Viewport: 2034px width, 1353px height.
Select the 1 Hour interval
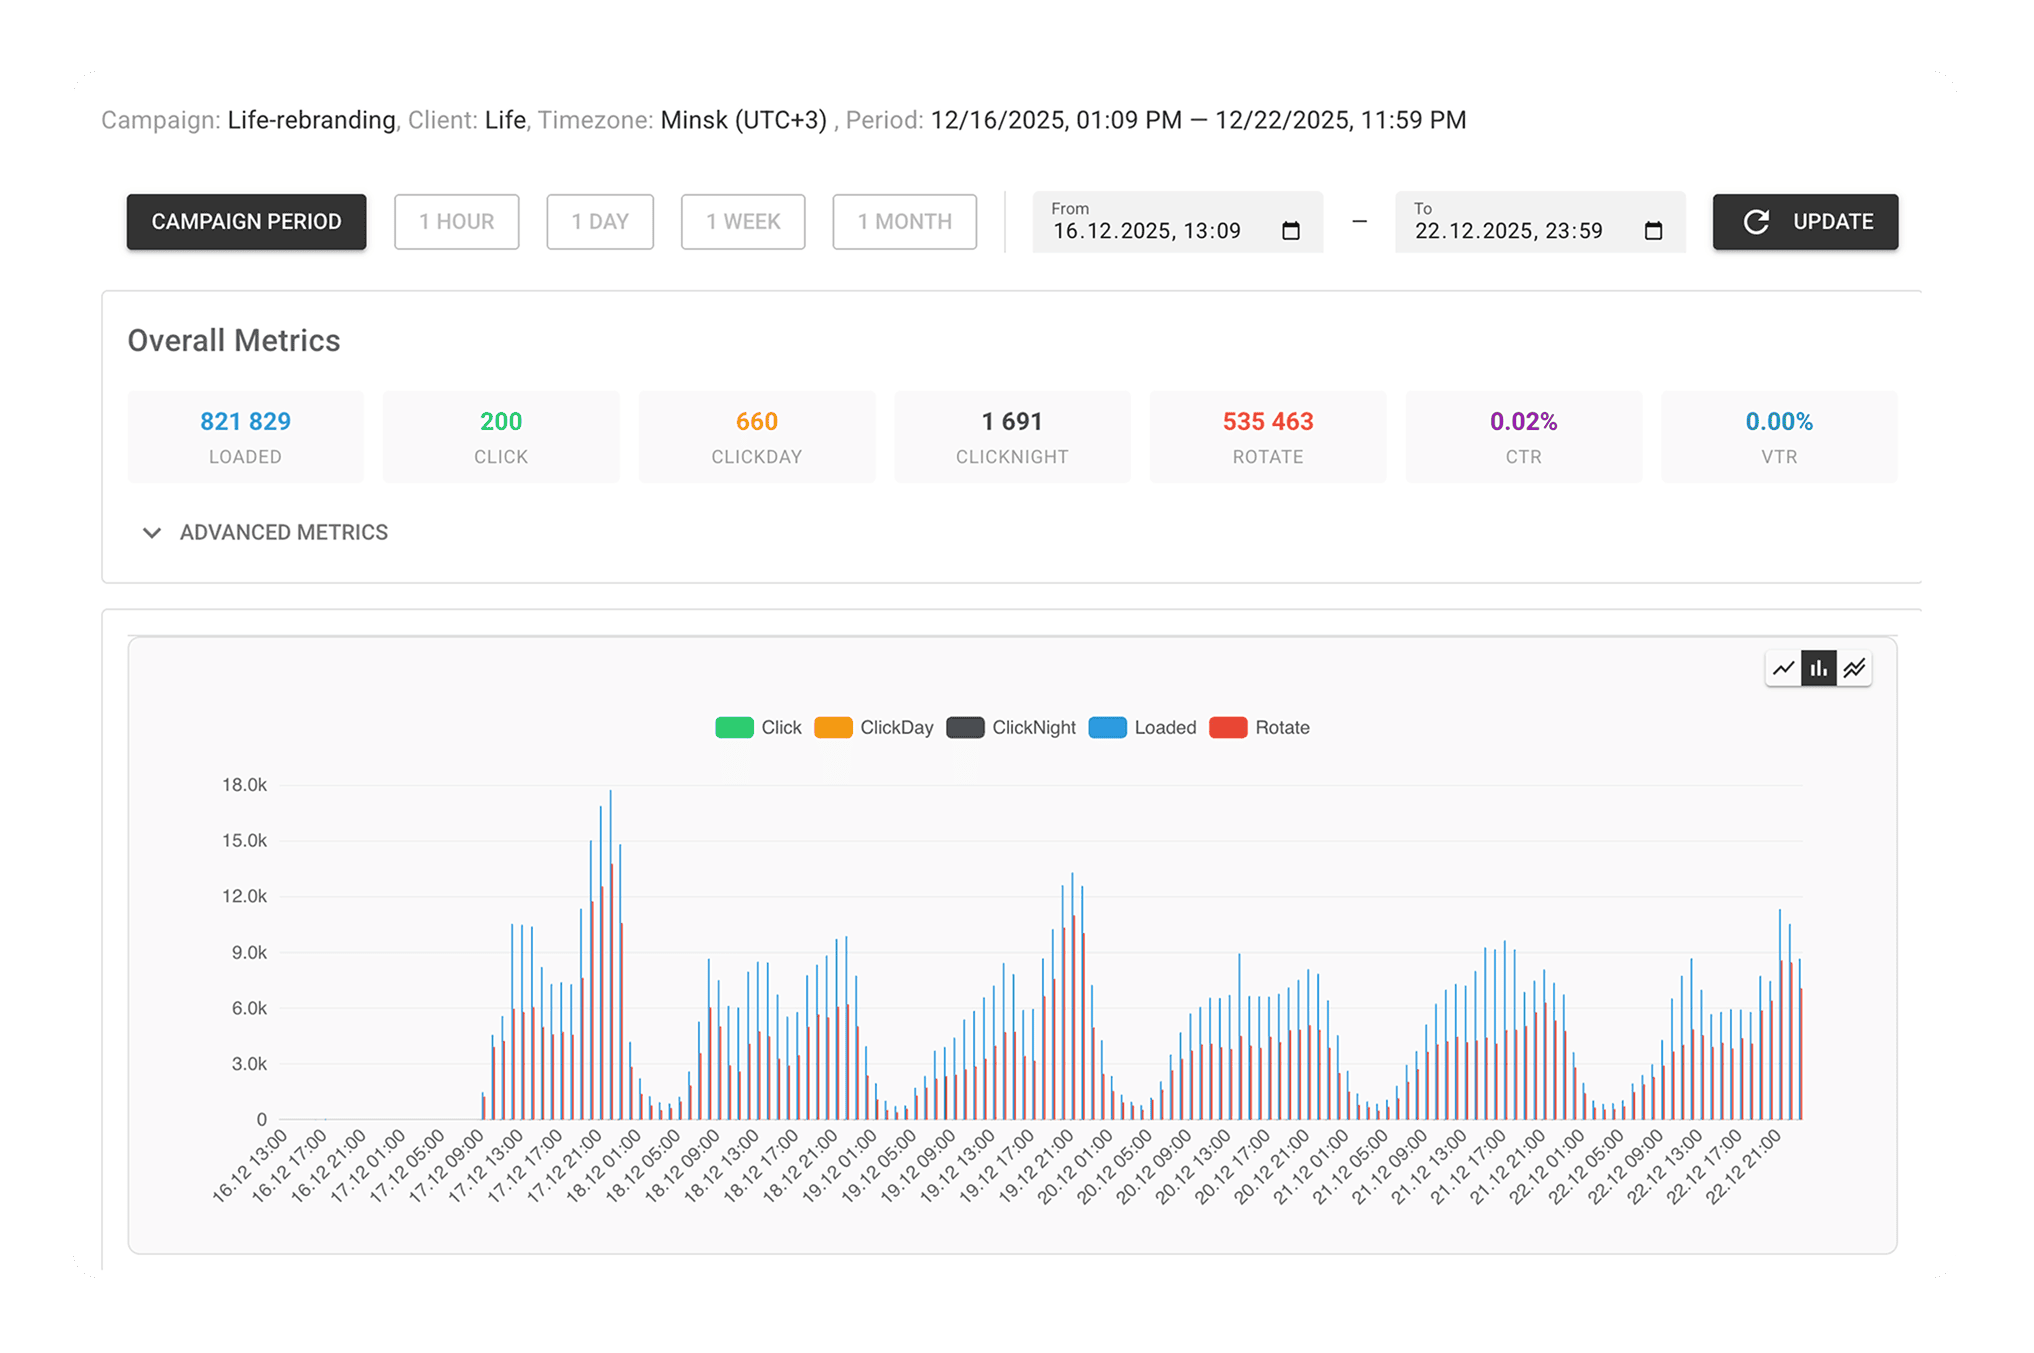[456, 222]
